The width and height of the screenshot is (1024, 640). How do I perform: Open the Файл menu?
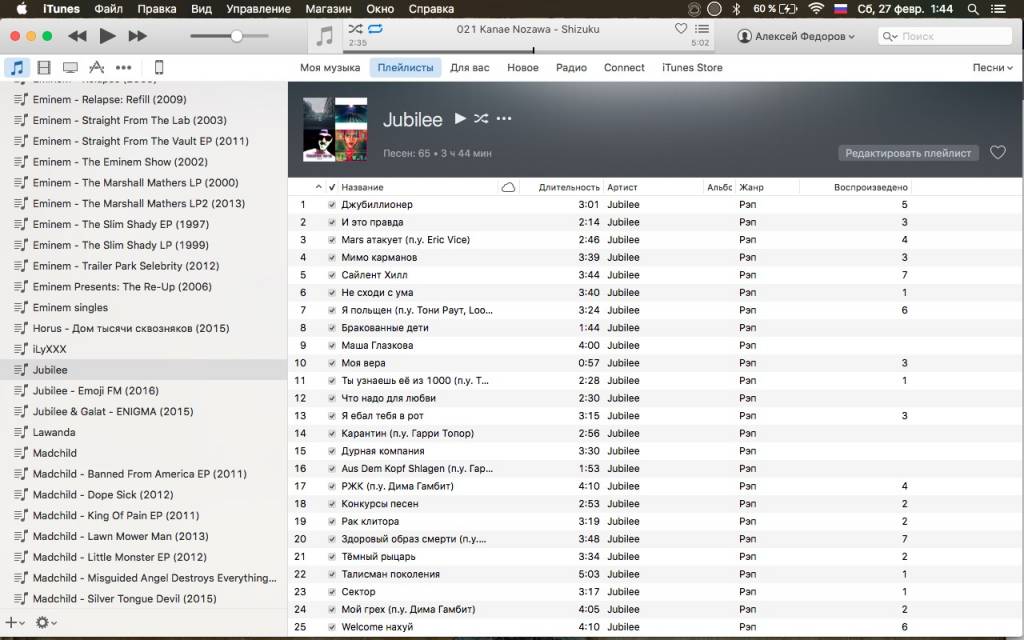(108, 9)
